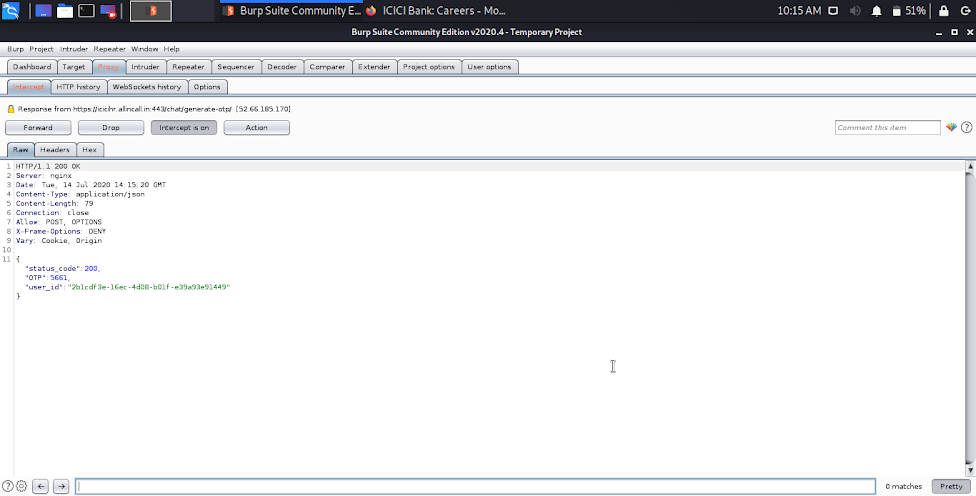The height and width of the screenshot is (496, 976).
Task: Forward the intercepted response
Action: (38, 128)
